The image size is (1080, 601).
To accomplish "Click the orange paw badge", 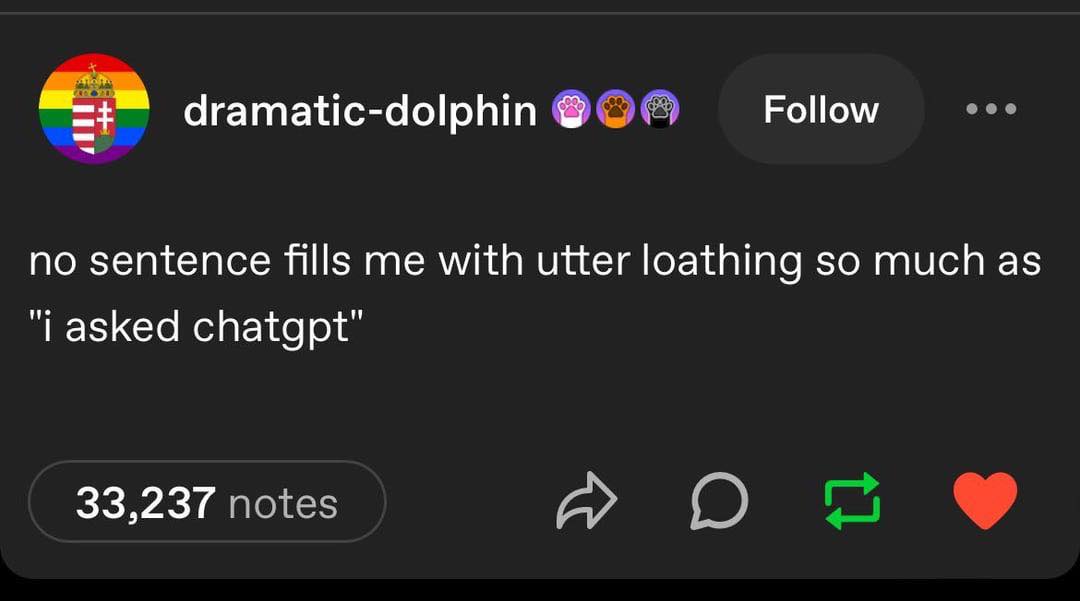I will pyautogui.click(x=615, y=109).
